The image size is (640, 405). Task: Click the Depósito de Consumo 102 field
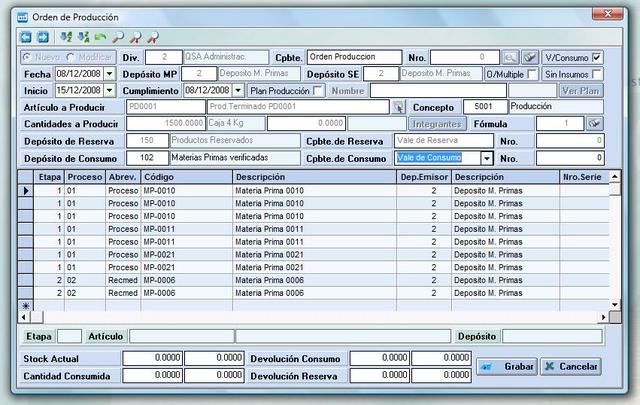(147, 158)
